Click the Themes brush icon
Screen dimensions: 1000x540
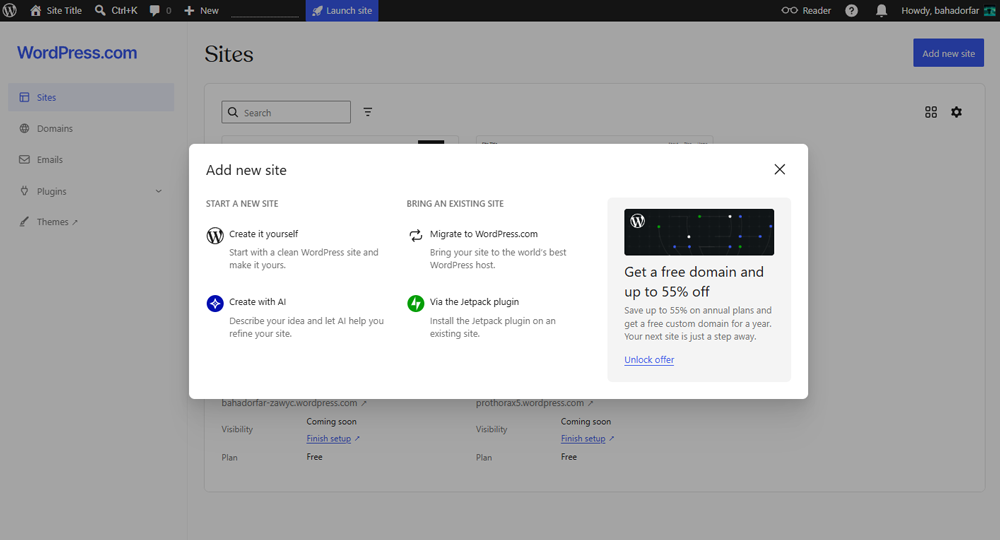point(24,222)
